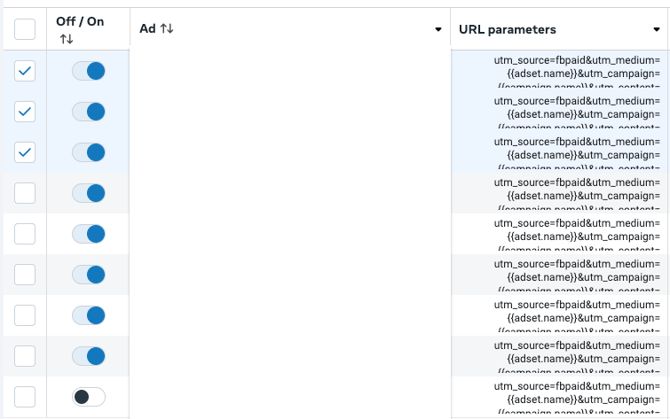Turn off the eighth row's ad toggle

click(x=89, y=356)
